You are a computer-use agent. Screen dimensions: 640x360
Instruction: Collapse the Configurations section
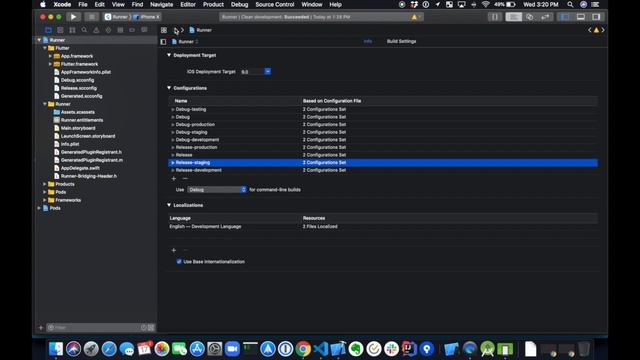[x=169, y=88]
